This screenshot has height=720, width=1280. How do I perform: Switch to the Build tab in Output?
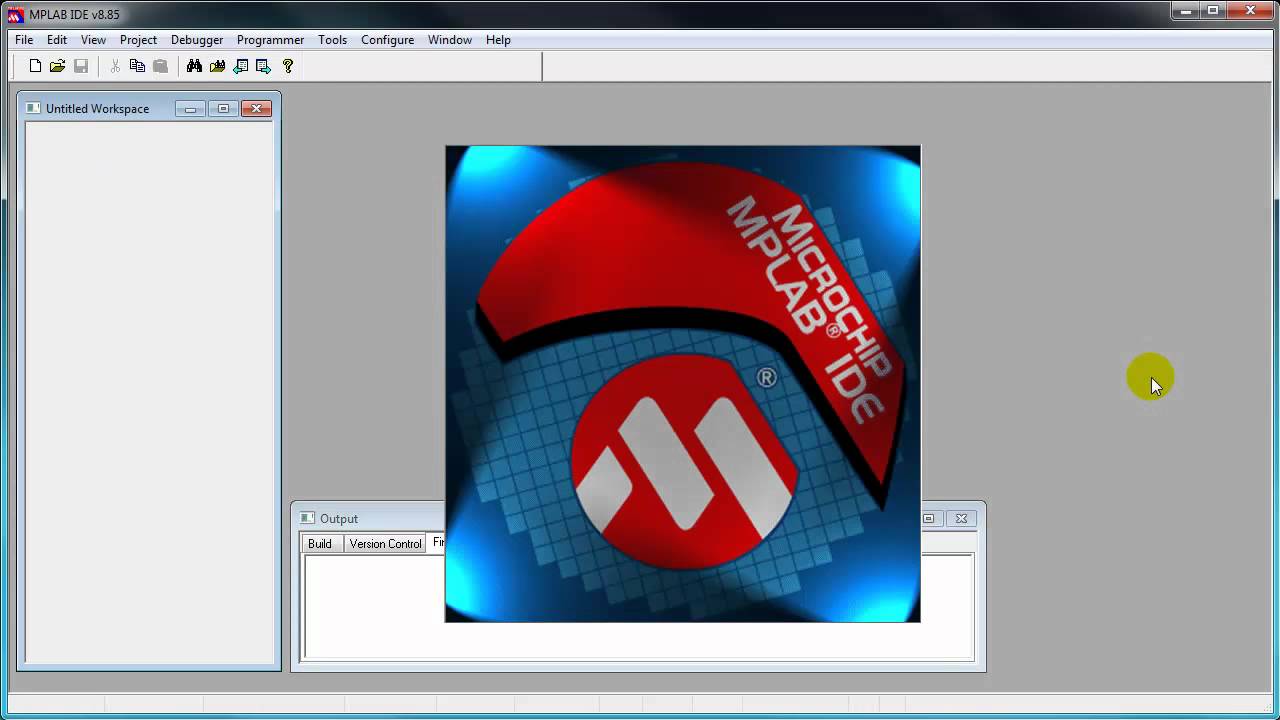320,544
